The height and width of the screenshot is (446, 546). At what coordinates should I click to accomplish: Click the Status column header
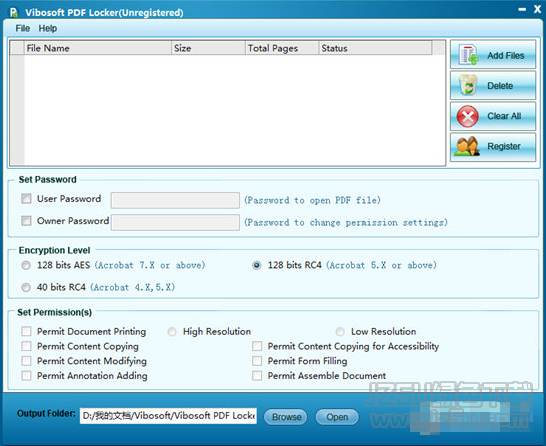pyautogui.click(x=375, y=48)
